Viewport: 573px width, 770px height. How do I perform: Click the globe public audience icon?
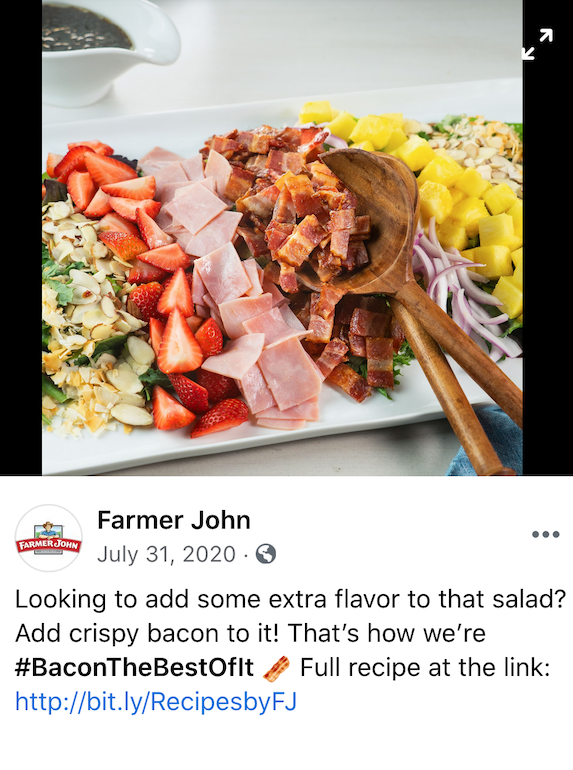point(266,554)
